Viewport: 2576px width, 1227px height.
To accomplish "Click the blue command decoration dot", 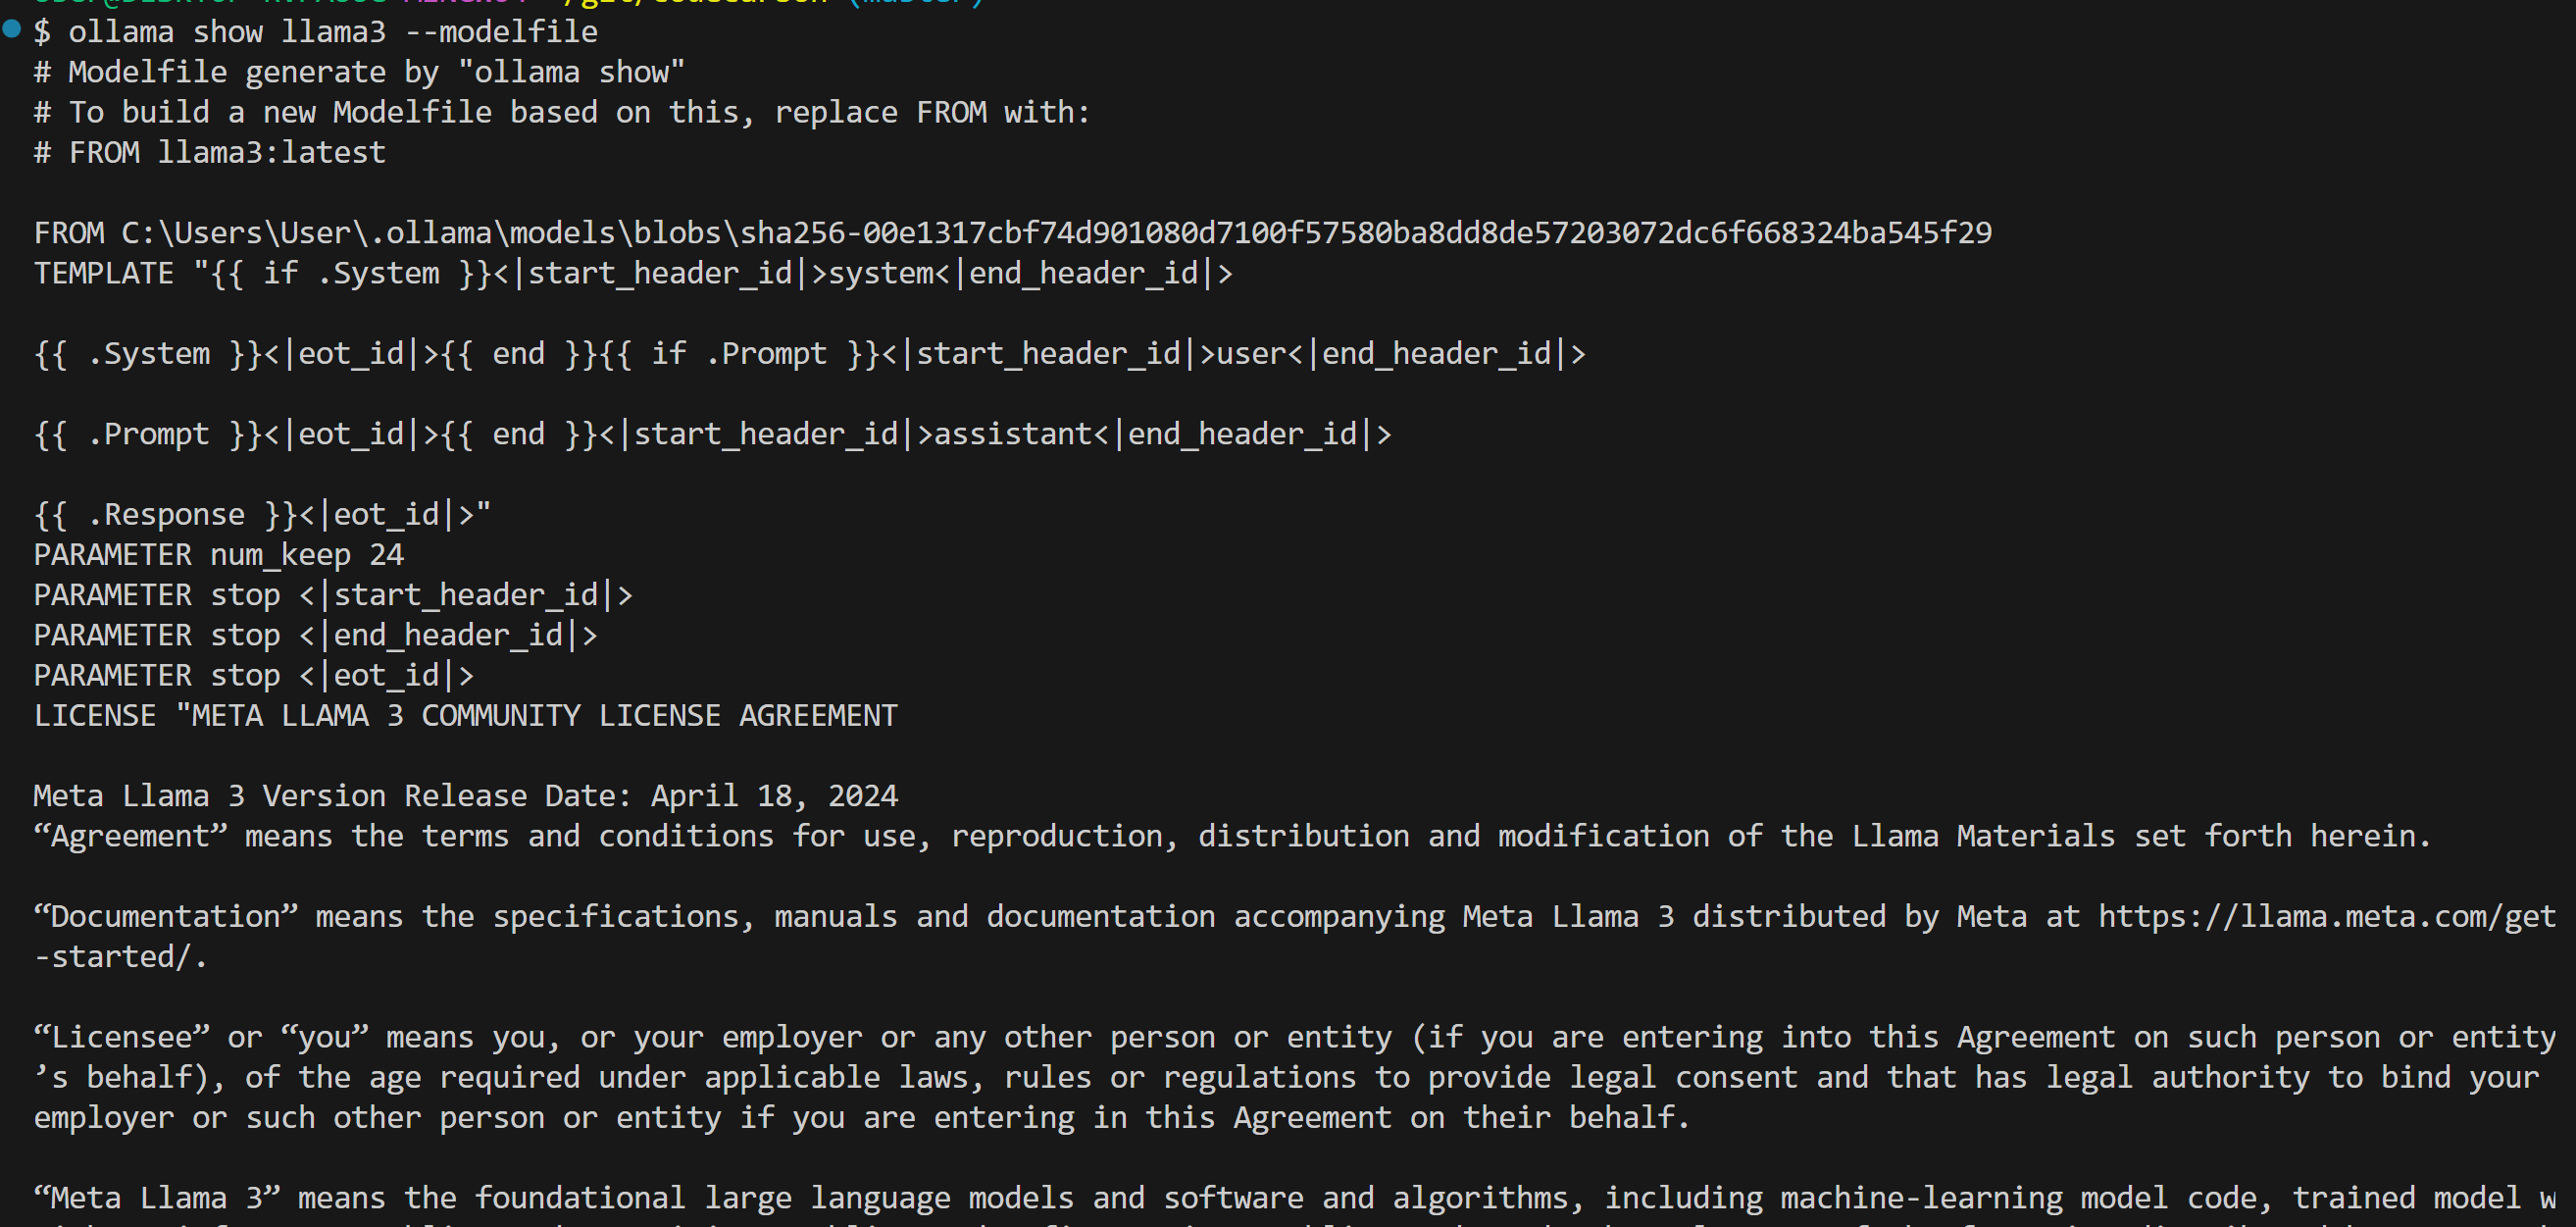I will point(12,30).
